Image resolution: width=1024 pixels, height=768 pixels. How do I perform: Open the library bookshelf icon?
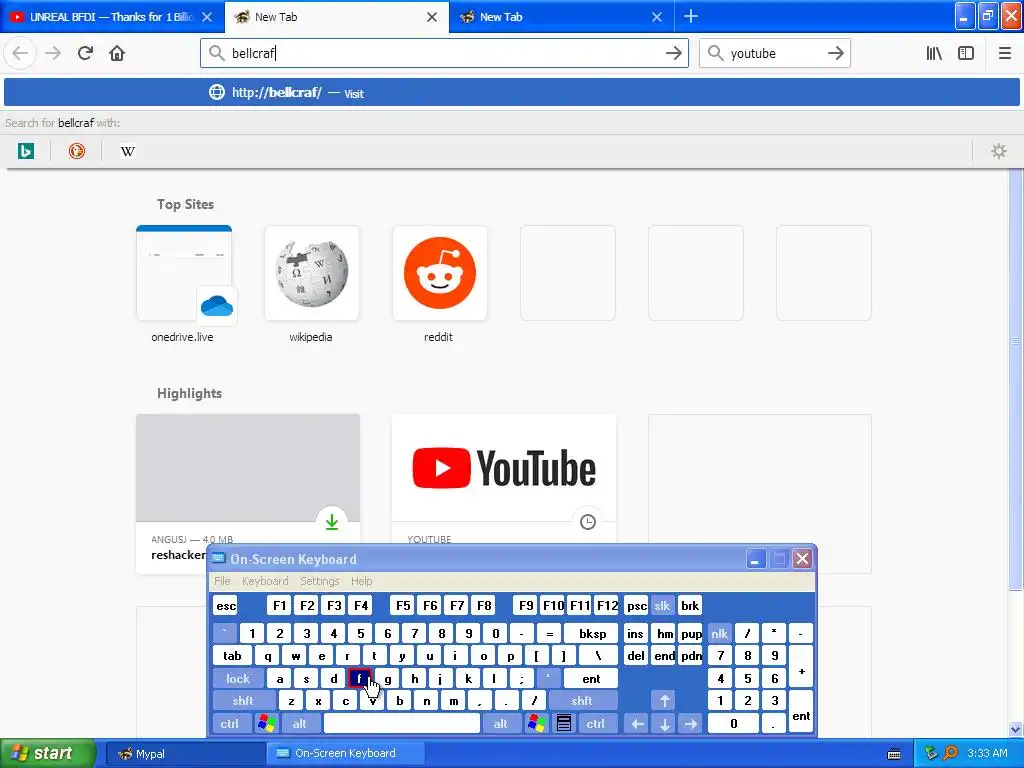tap(934, 54)
